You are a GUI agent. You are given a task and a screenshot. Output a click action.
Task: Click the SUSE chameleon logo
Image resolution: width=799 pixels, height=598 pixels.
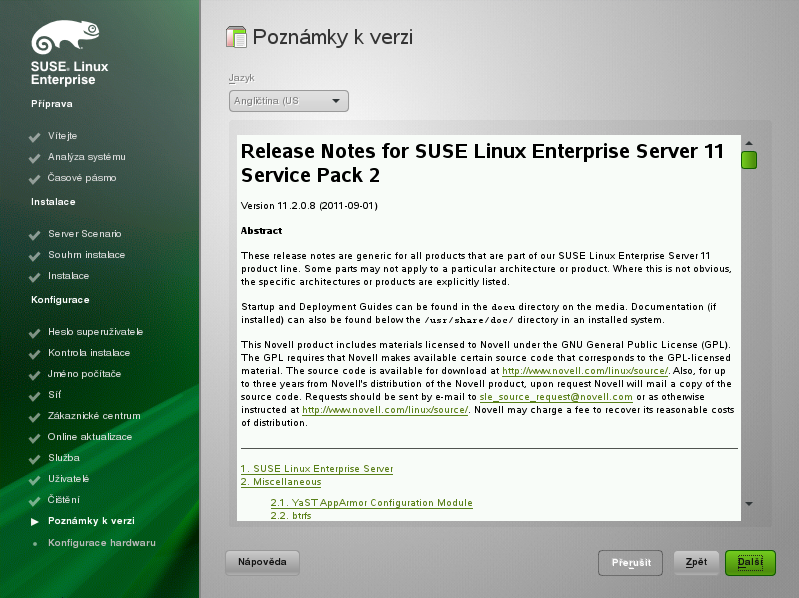pos(65,37)
